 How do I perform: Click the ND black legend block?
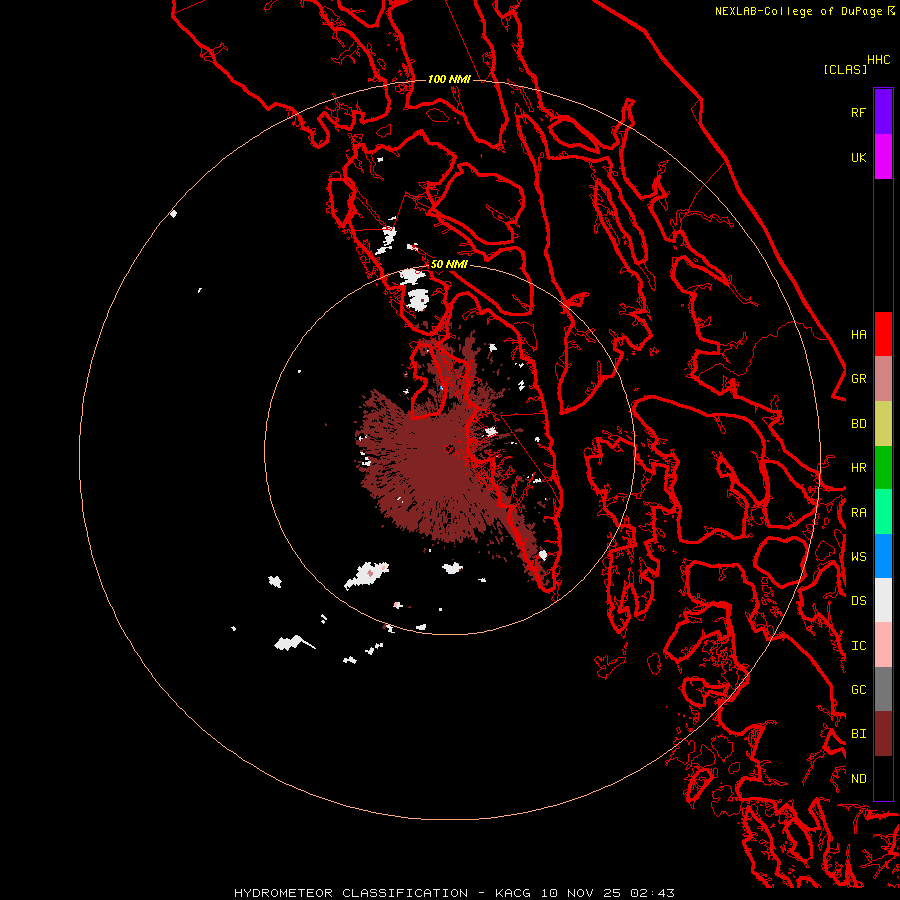tap(883, 778)
